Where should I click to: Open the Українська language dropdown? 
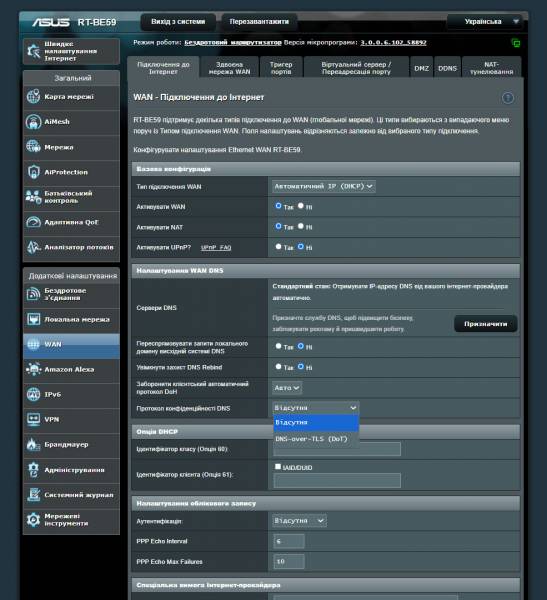tap(486, 22)
